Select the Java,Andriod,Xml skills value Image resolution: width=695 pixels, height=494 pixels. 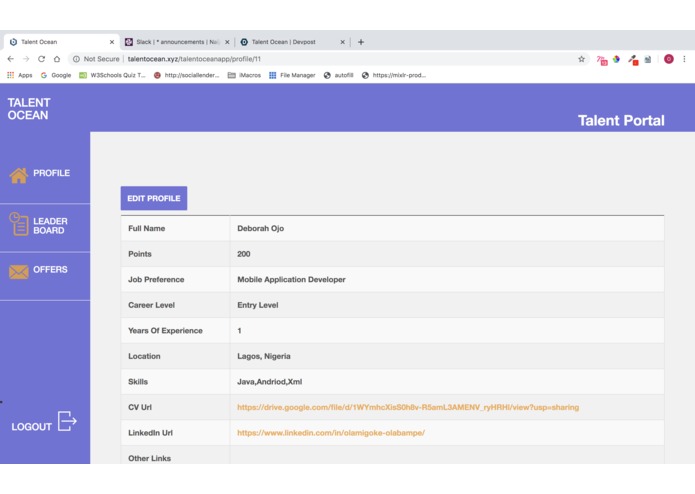coord(269,382)
